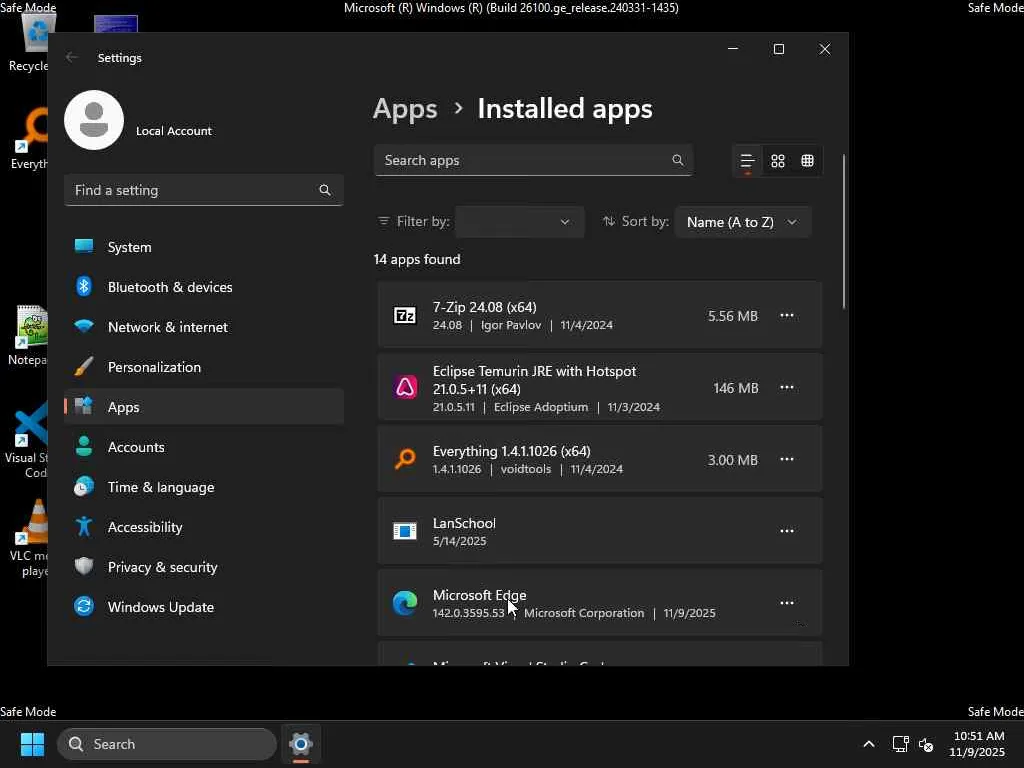
Task: Click the Eclipse Temurin app icon
Action: 405,387
